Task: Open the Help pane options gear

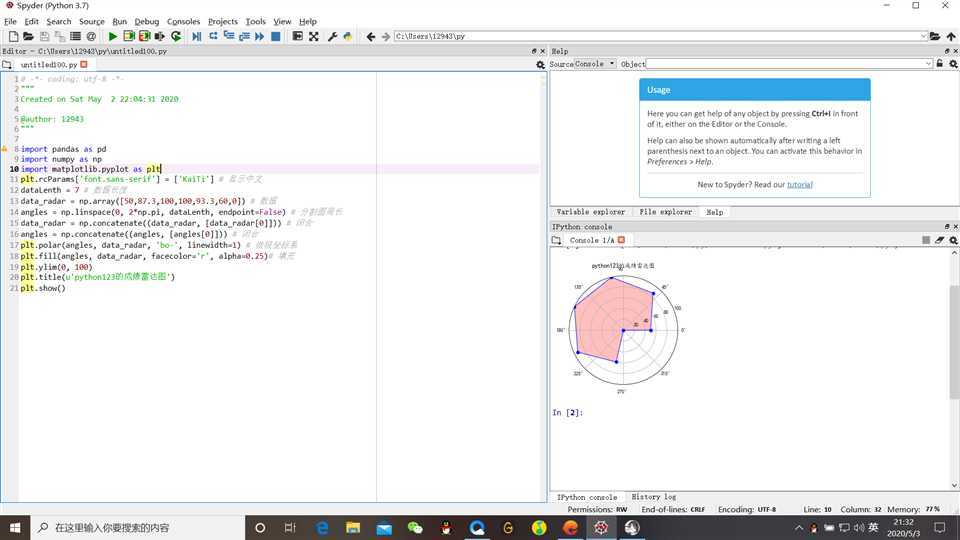Action: click(953, 64)
